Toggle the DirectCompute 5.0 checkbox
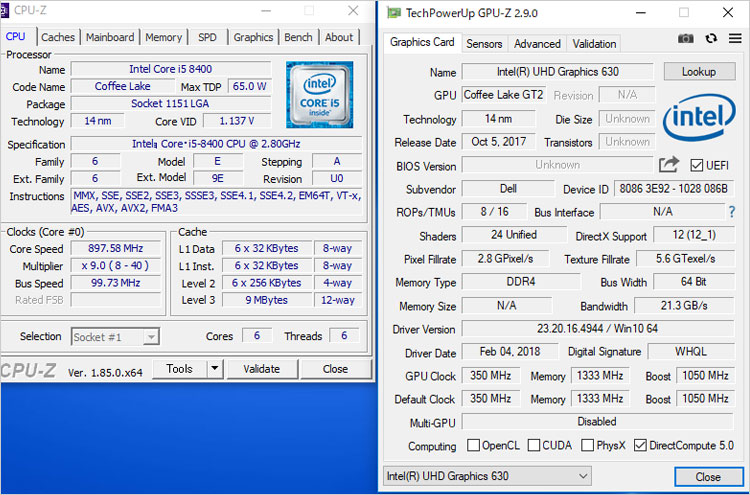 click(640, 445)
